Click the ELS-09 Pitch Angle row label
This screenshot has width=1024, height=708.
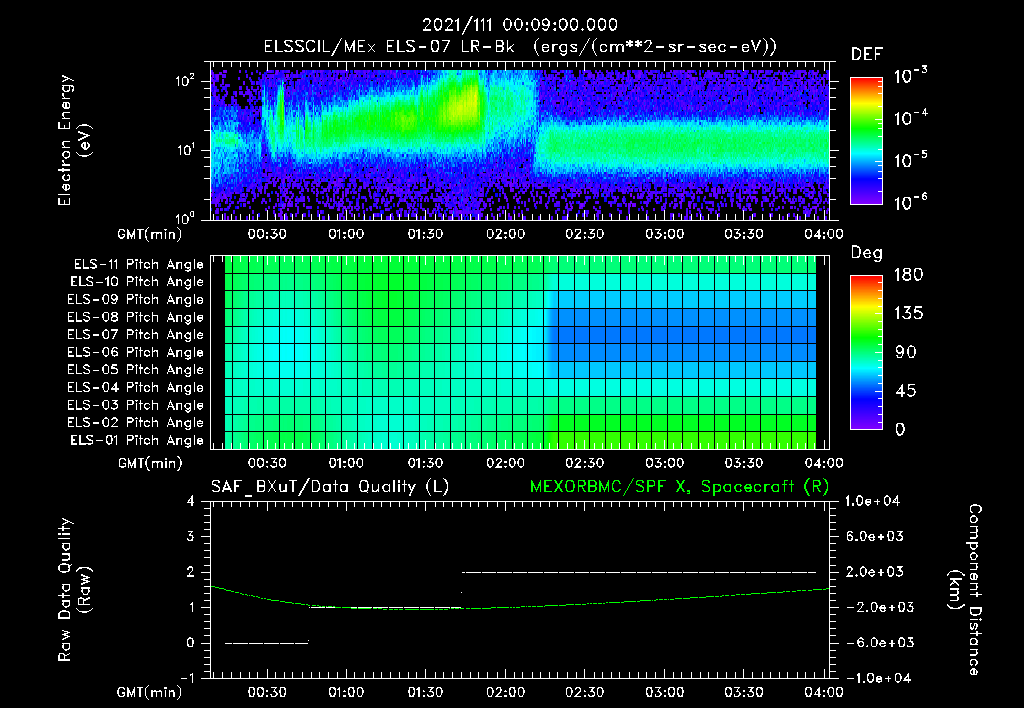click(x=136, y=300)
